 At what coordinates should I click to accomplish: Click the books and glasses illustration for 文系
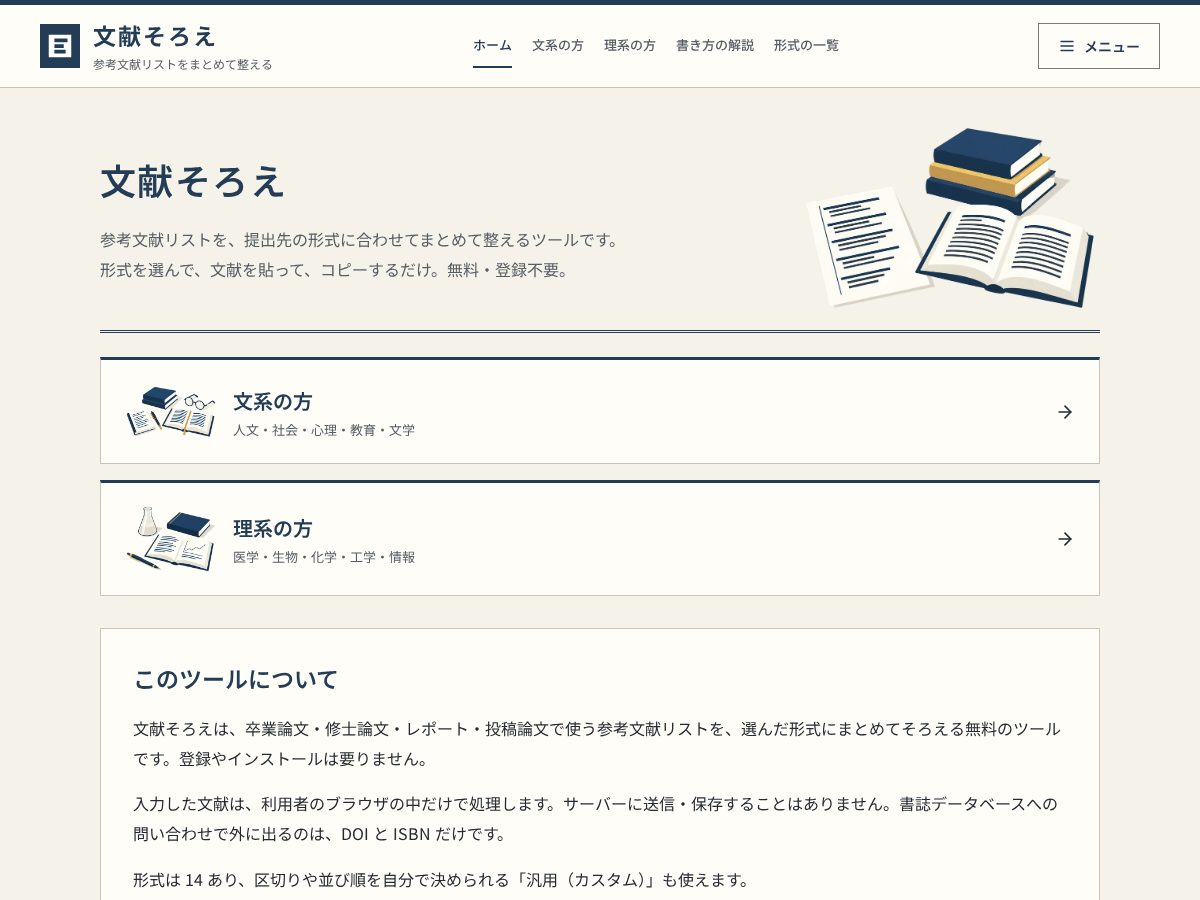click(171, 411)
